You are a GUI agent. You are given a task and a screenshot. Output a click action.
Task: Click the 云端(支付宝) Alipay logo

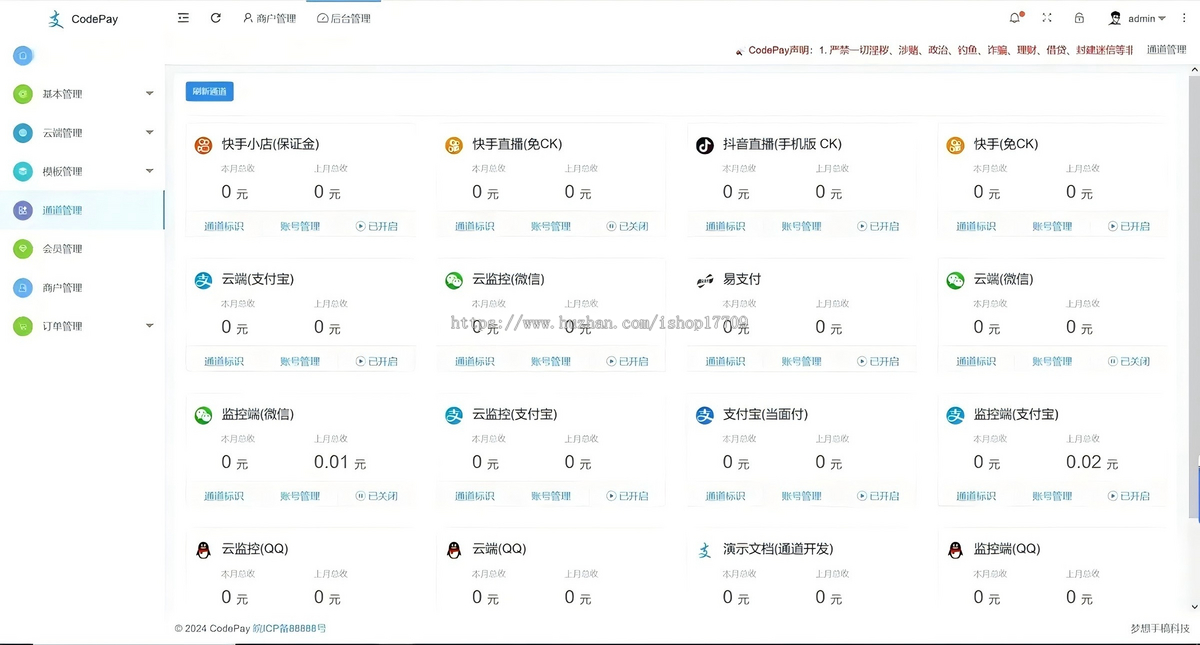click(203, 281)
